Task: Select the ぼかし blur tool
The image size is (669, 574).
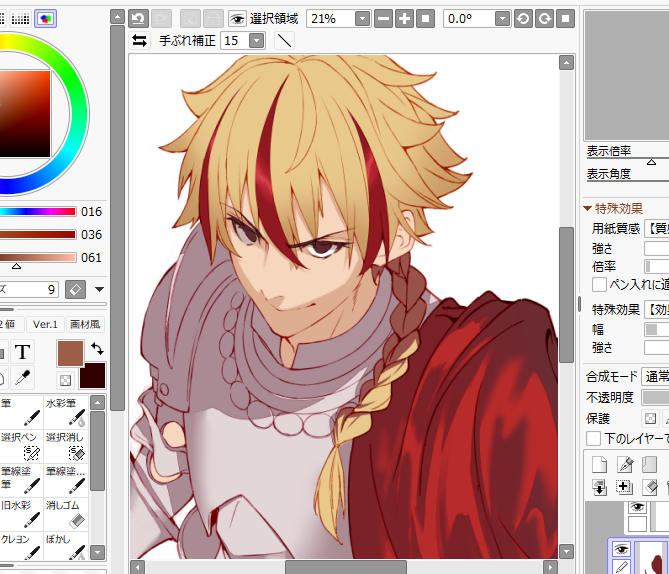Action: point(66,548)
